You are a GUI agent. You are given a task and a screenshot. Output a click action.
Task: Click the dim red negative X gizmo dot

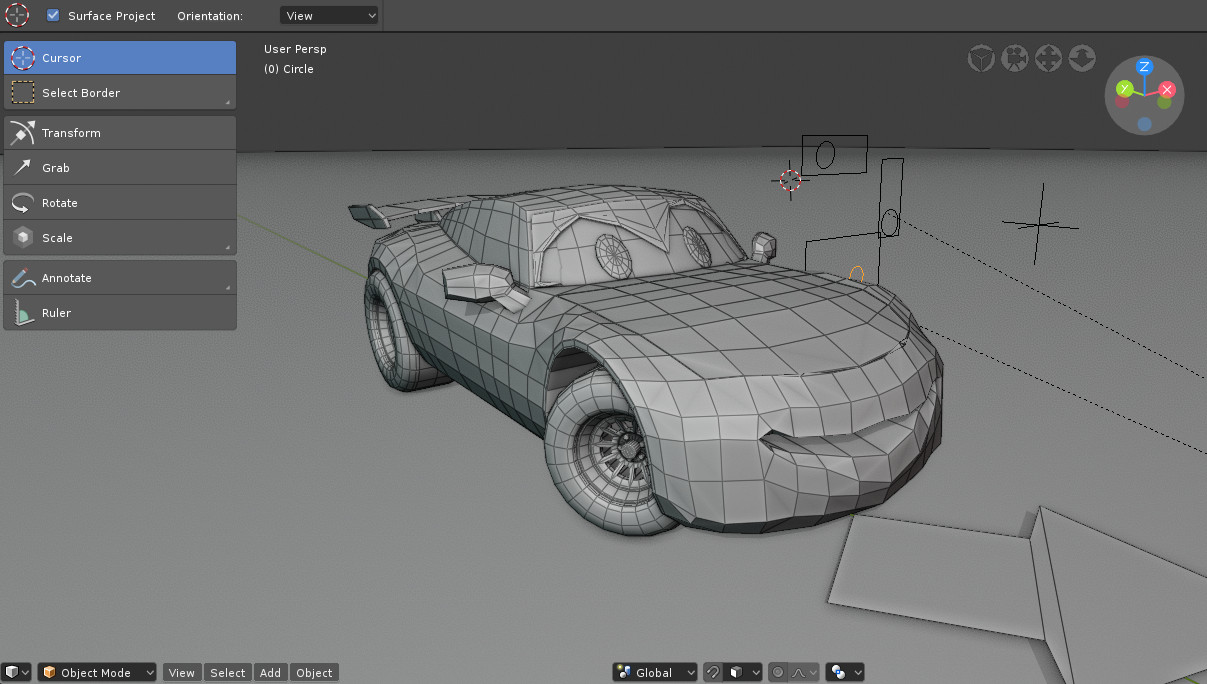click(1122, 102)
